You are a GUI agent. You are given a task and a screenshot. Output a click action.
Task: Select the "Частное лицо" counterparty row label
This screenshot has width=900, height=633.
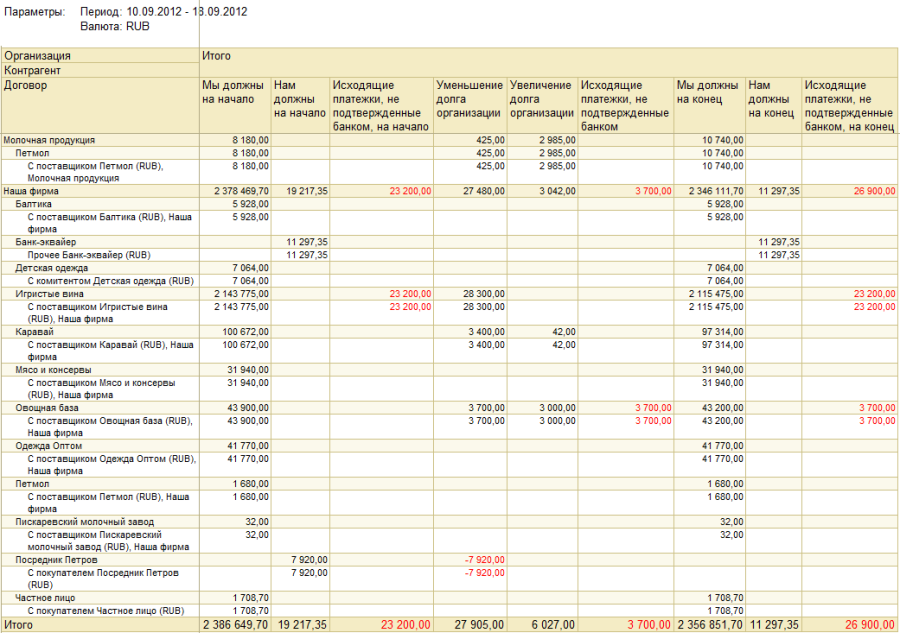[45, 598]
